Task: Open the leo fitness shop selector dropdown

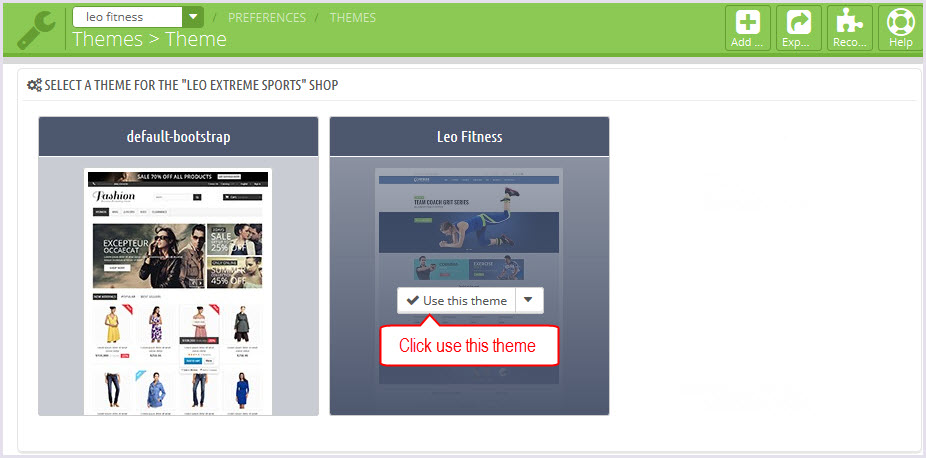Action: (x=193, y=17)
